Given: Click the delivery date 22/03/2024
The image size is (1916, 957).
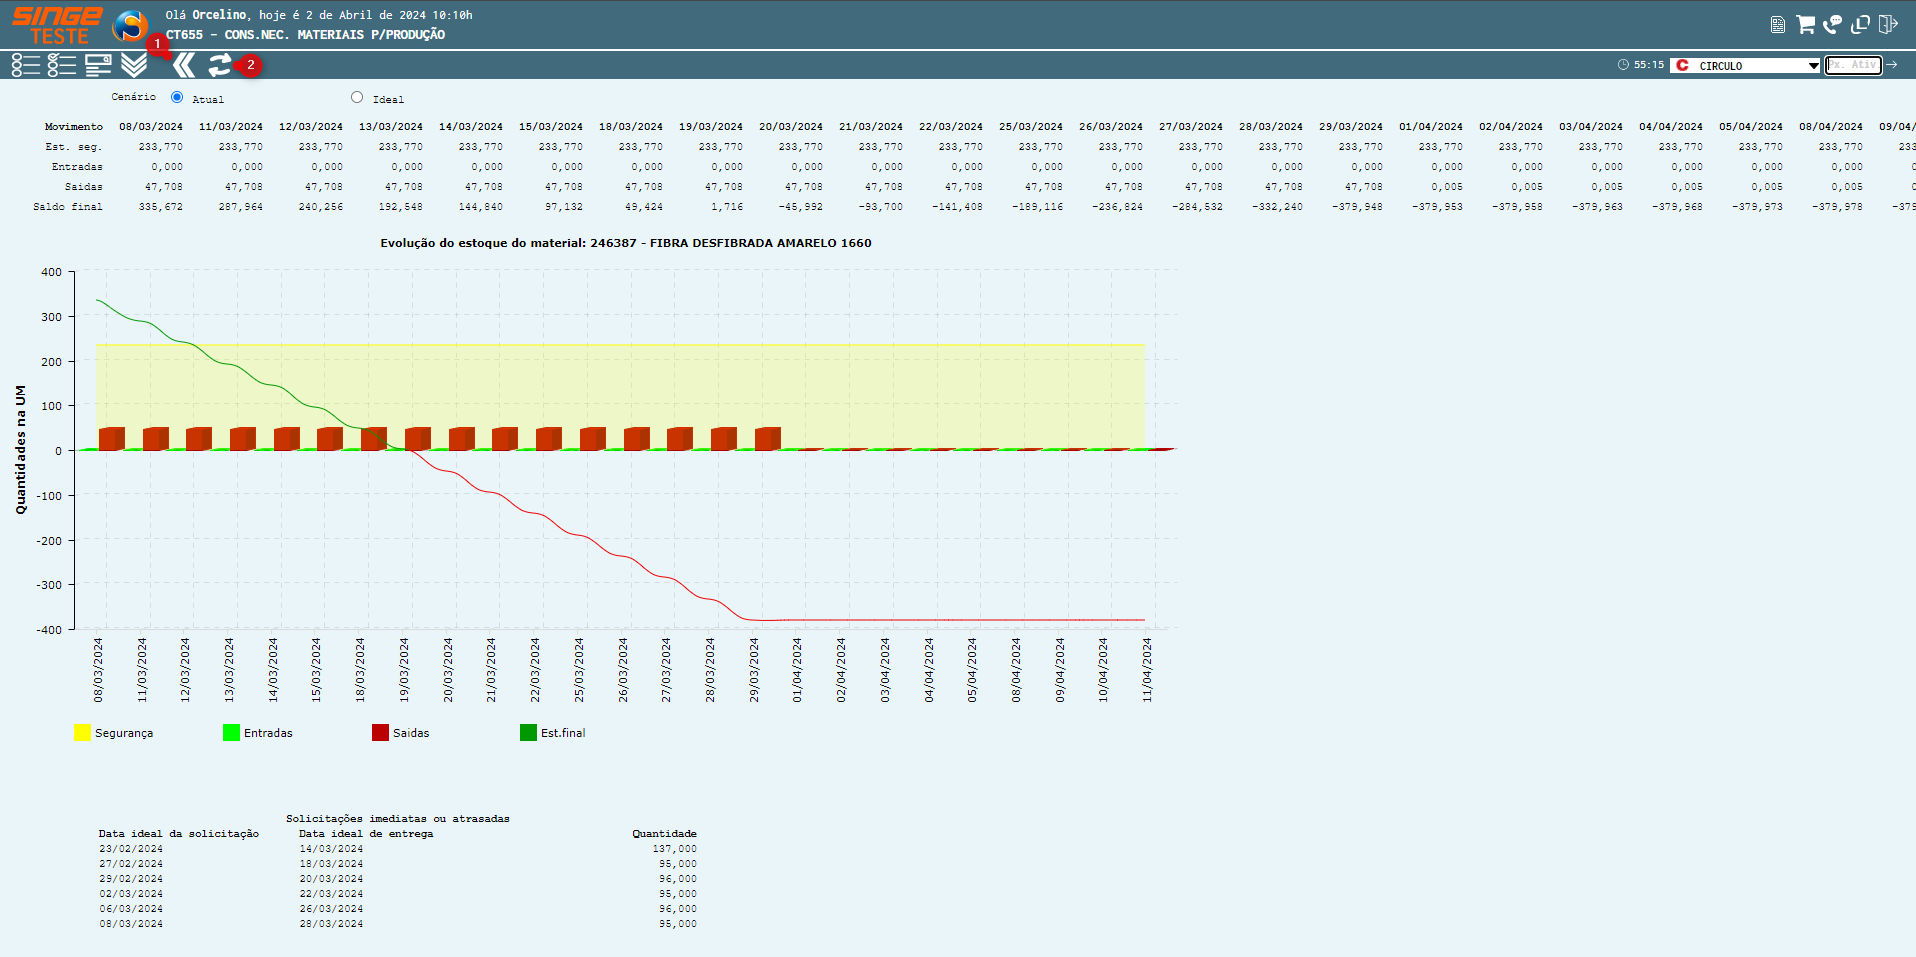Looking at the screenshot, I should click(331, 894).
